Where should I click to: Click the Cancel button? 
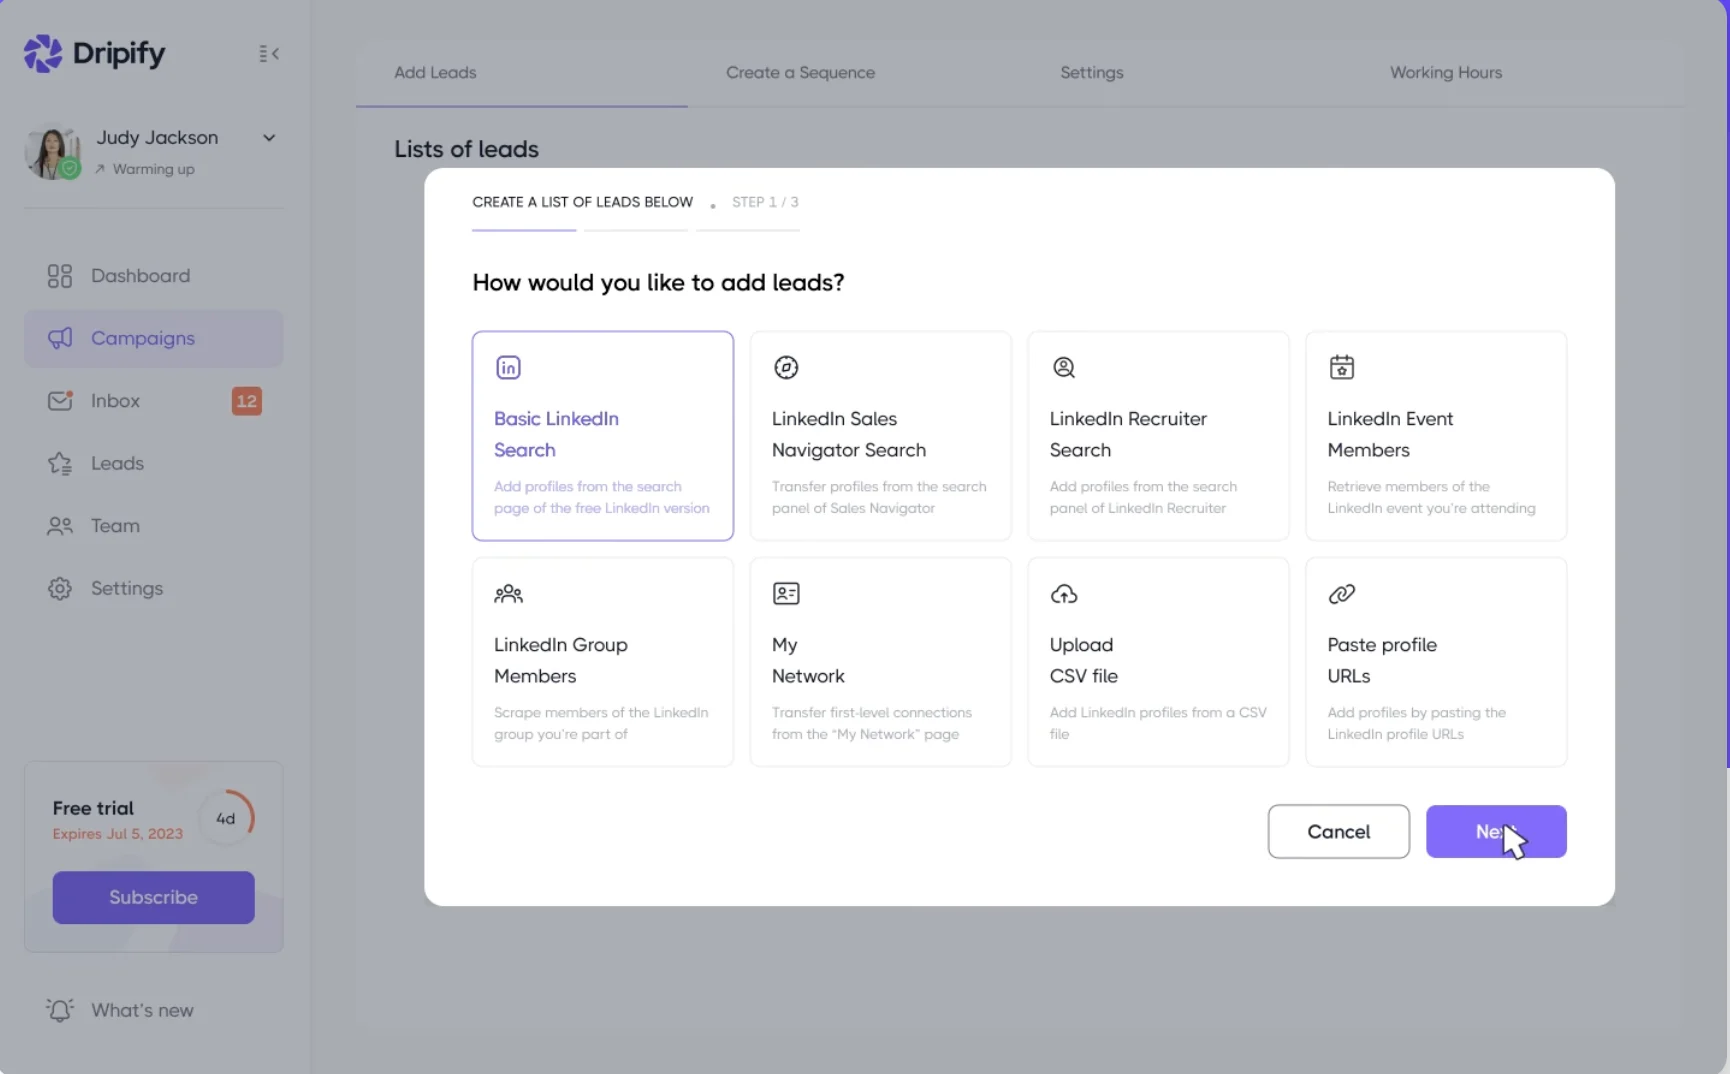1339,832
